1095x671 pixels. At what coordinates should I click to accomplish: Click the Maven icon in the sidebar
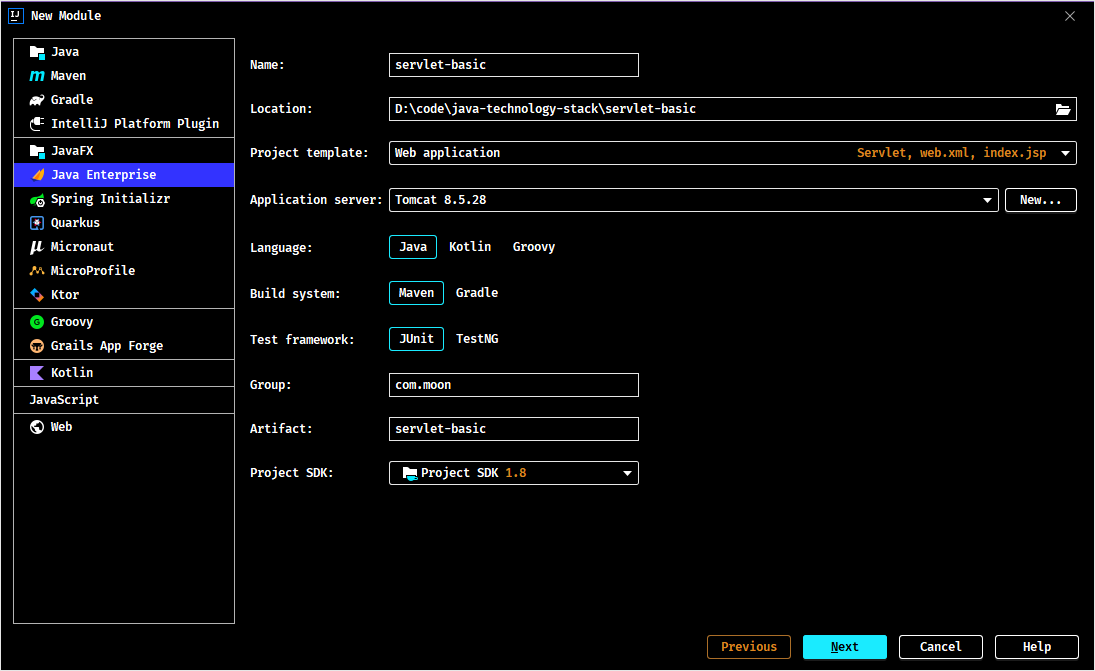click(37, 76)
